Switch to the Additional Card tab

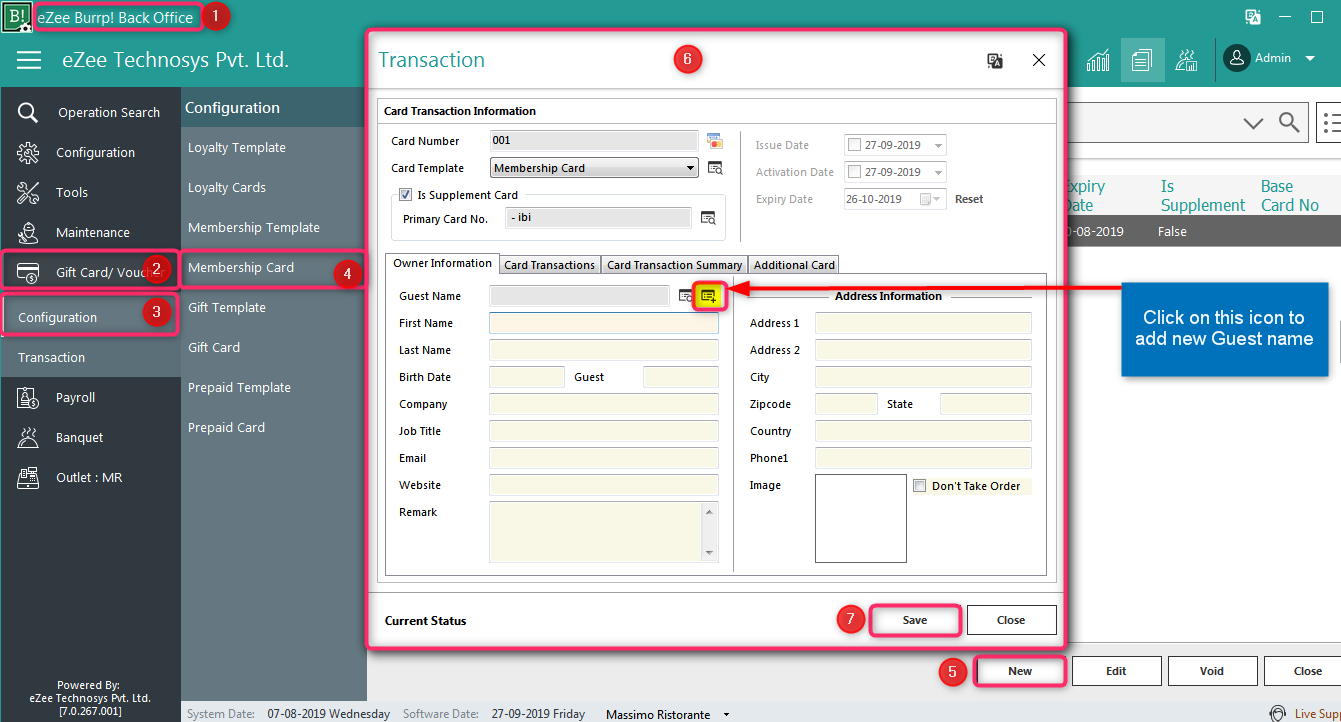(x=794, y=265)
